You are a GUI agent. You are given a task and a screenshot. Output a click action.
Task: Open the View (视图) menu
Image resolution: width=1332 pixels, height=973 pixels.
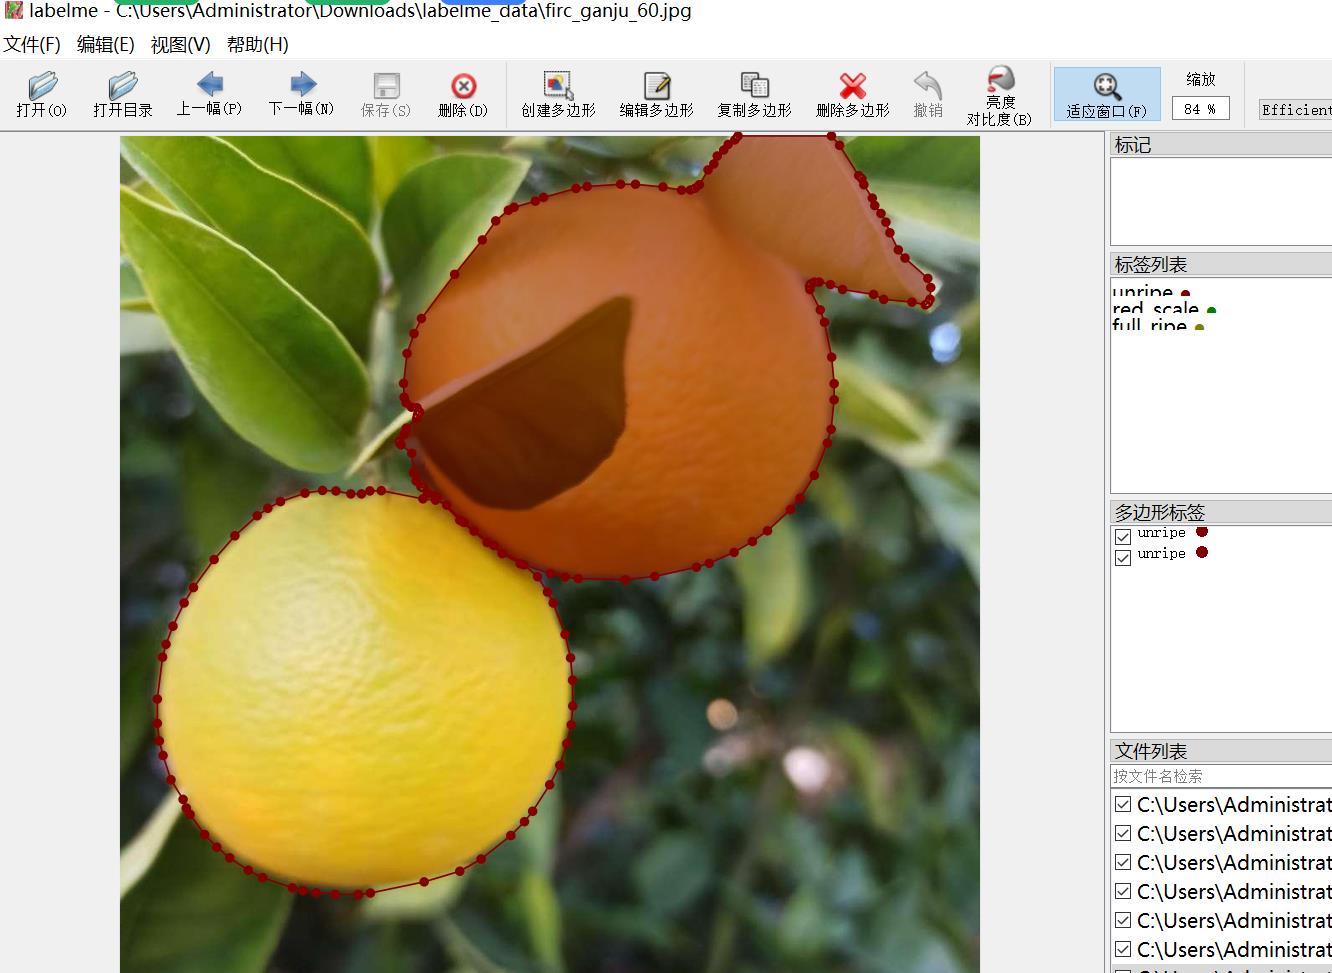click(180, 44)
